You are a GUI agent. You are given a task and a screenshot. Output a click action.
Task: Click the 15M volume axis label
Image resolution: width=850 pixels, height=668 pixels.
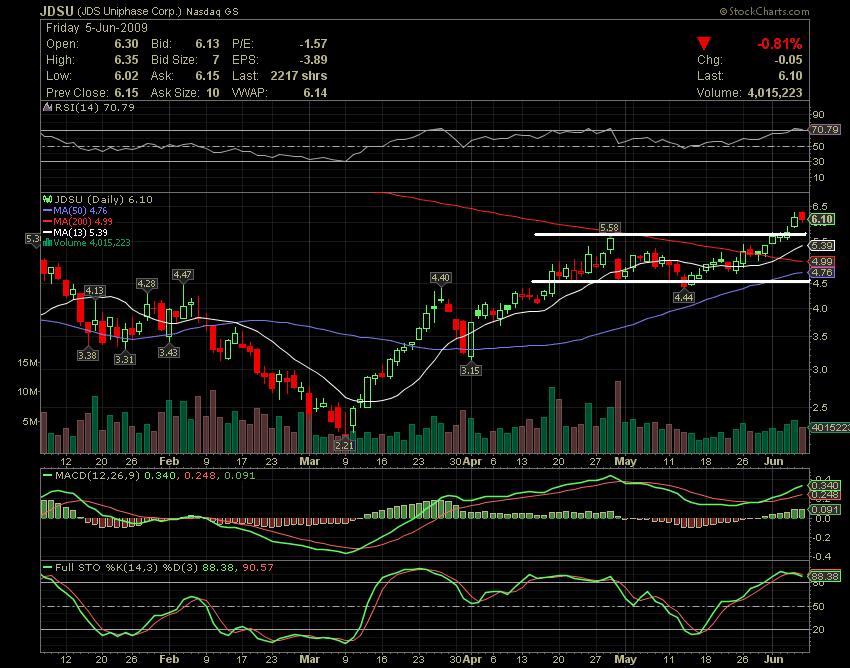click(x=27, y=363)
